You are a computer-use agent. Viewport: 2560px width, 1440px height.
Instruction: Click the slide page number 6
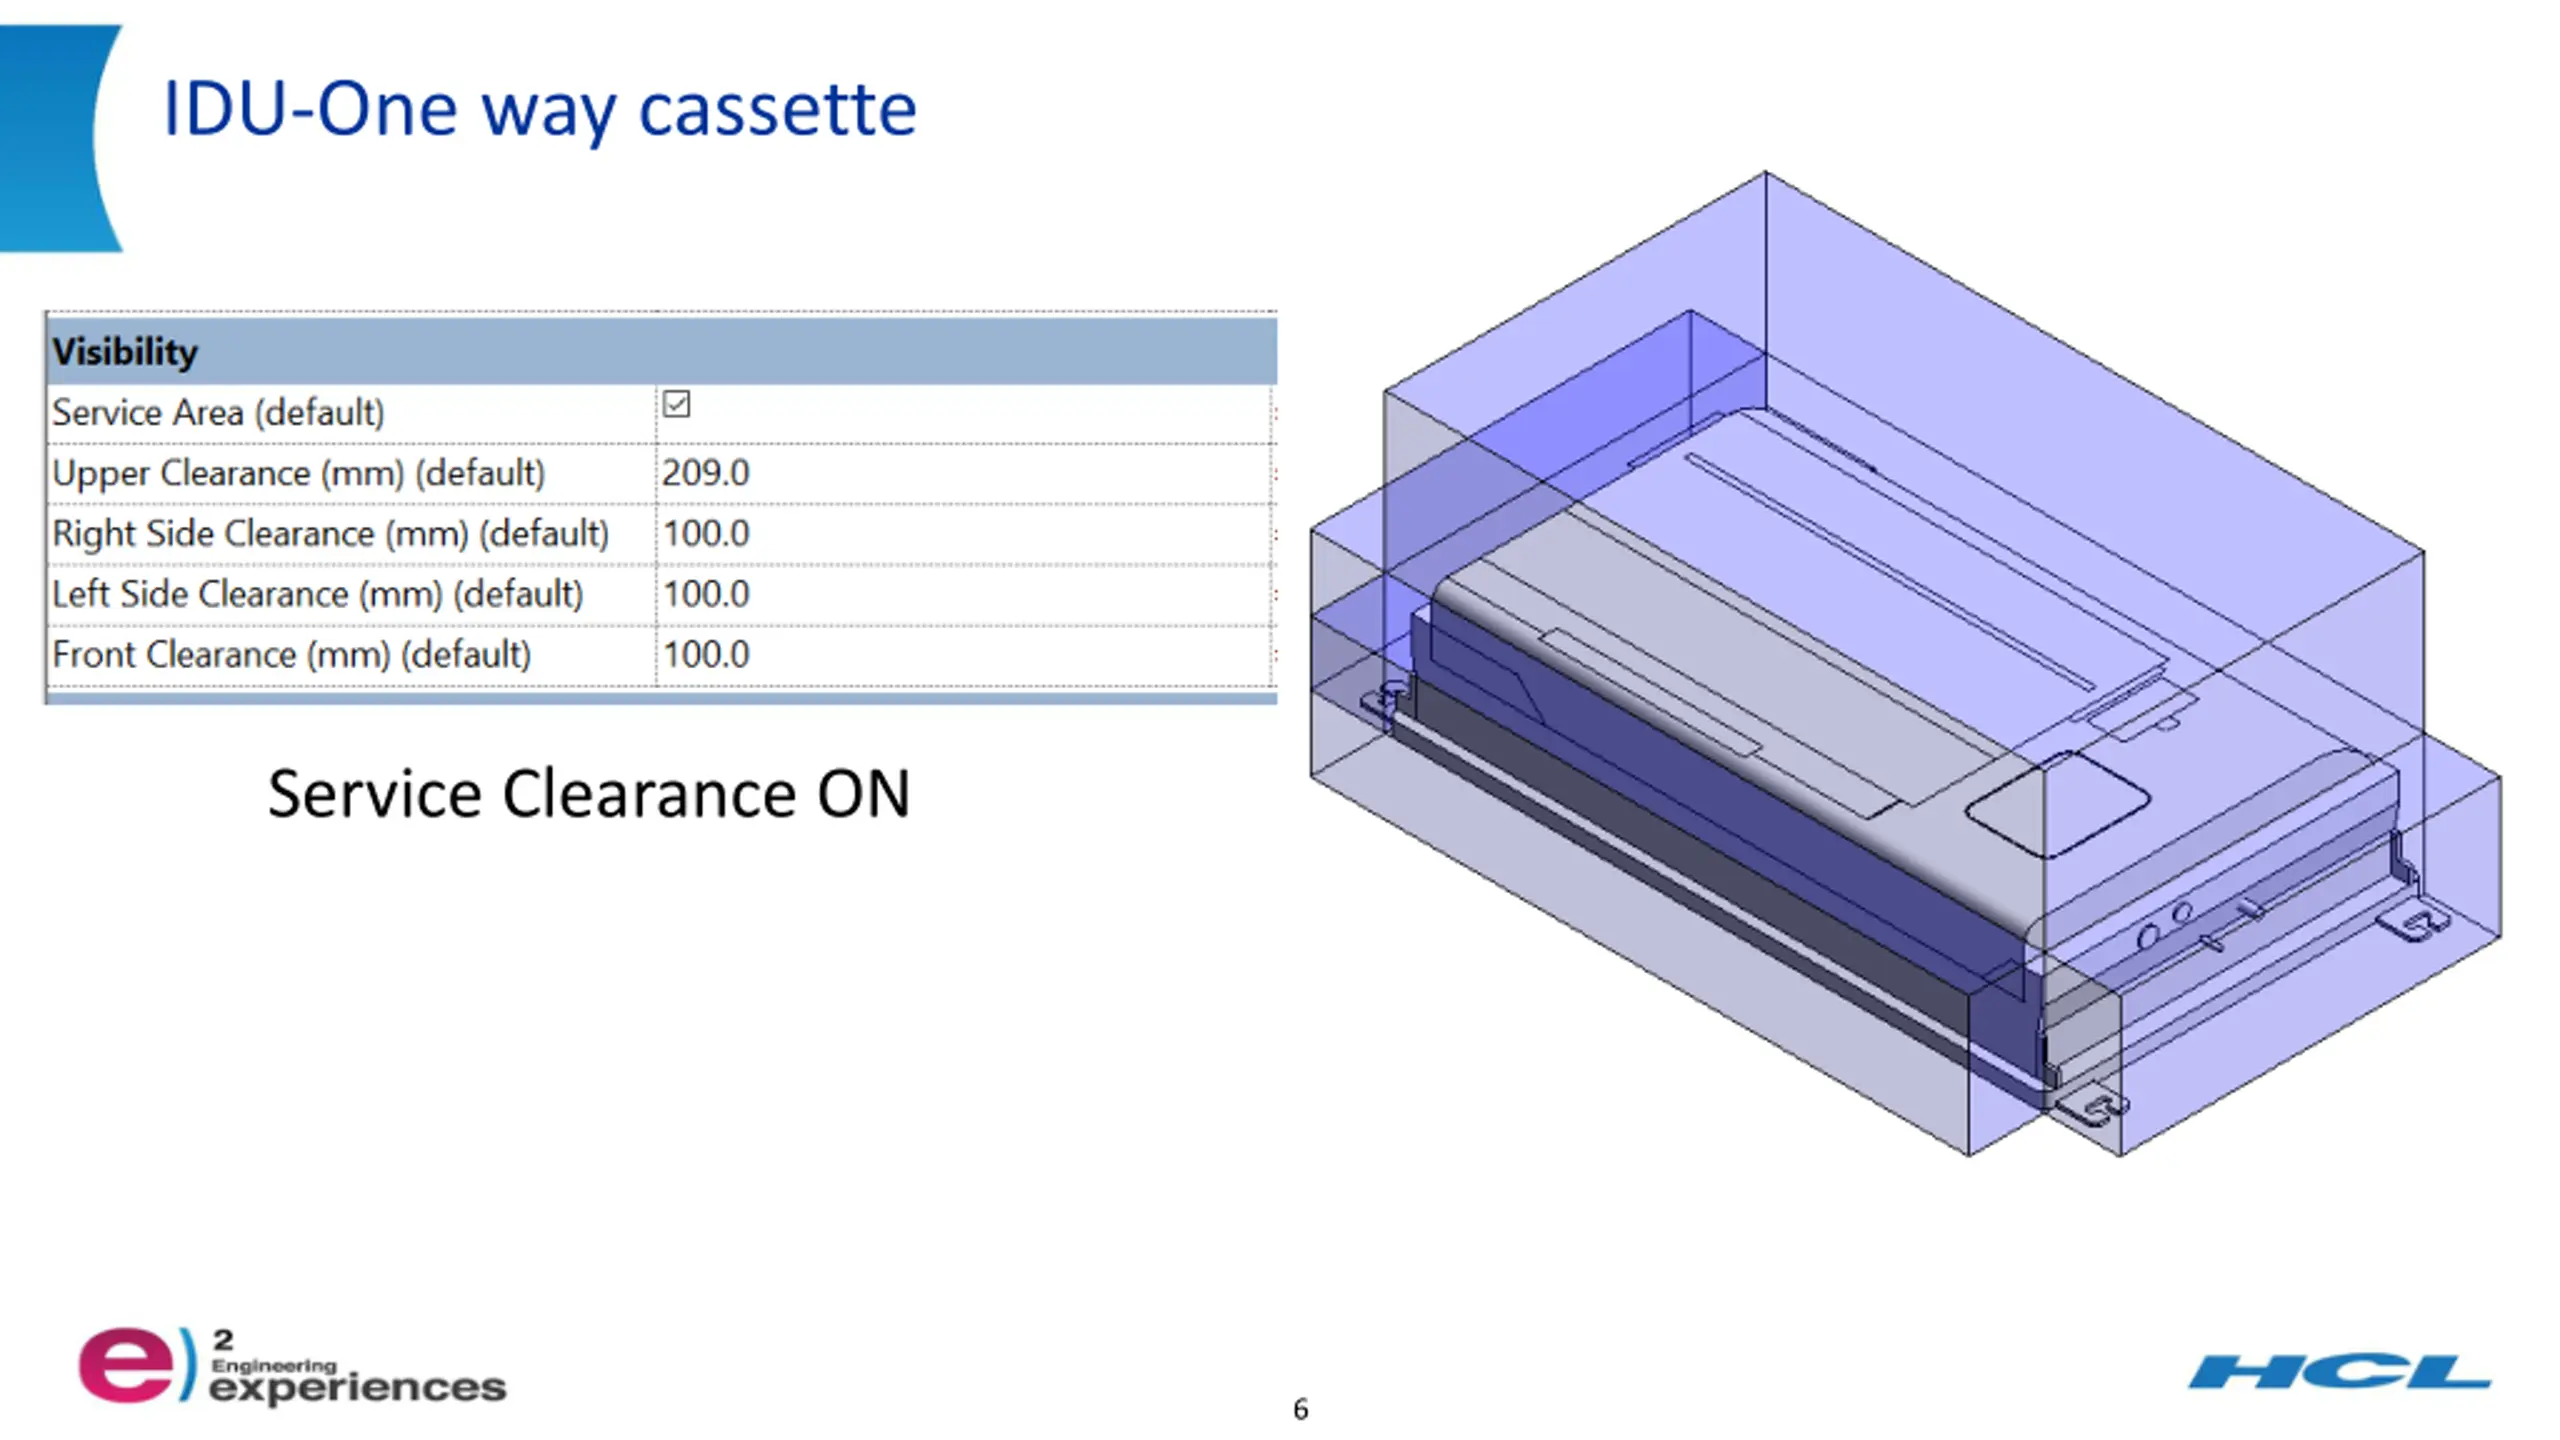coord(1300,1409)
